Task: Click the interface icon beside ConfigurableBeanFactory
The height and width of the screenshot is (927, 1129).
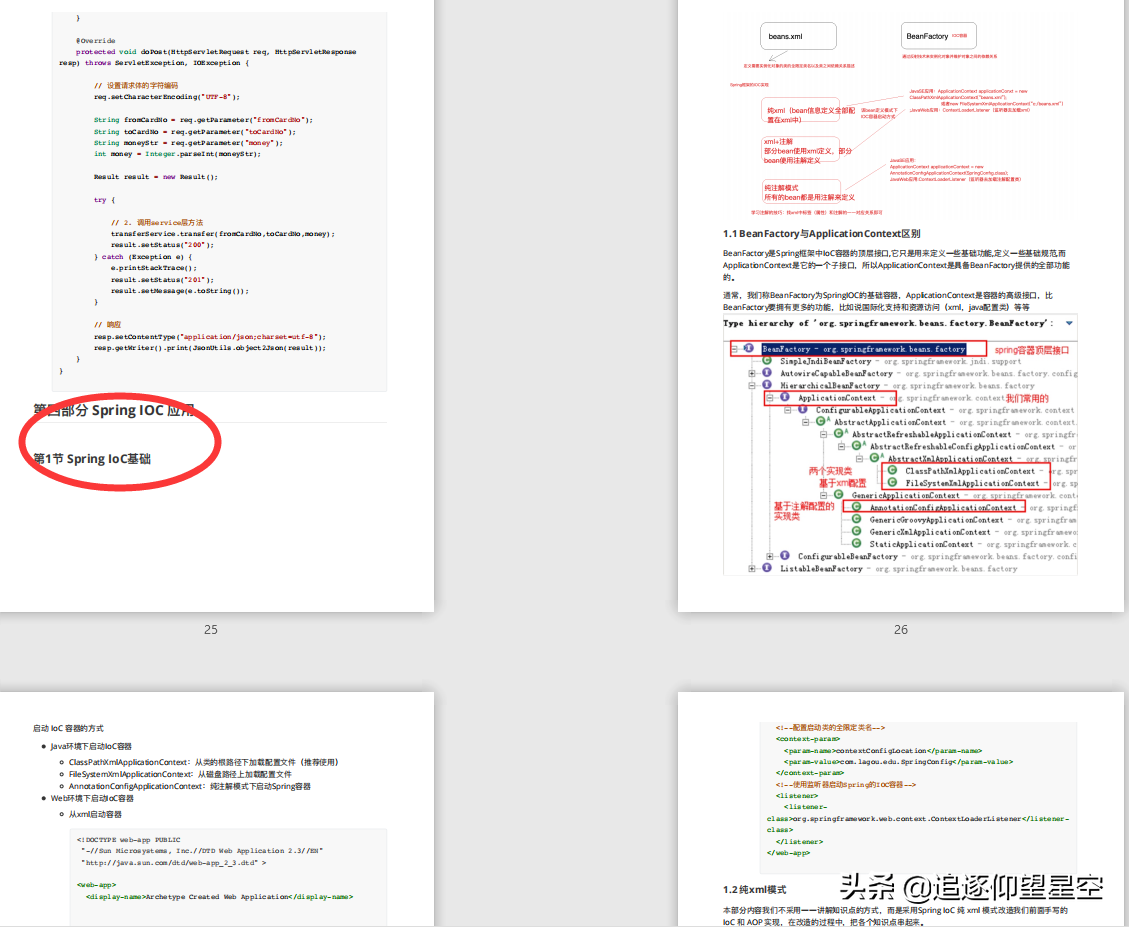Action: (785, 556)
